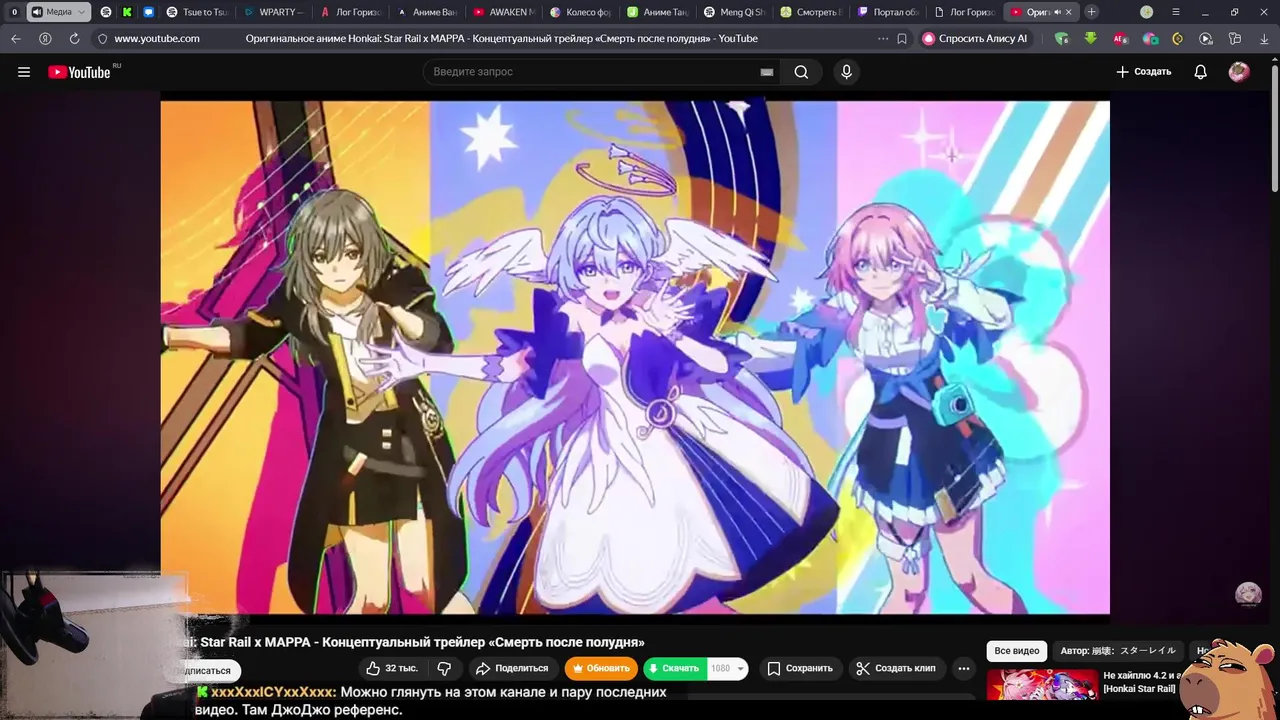Image resolution: width=1280 pixels, height=720 pixels.
Task: Open the red AE extension icon
Action: coord(1120,39)
